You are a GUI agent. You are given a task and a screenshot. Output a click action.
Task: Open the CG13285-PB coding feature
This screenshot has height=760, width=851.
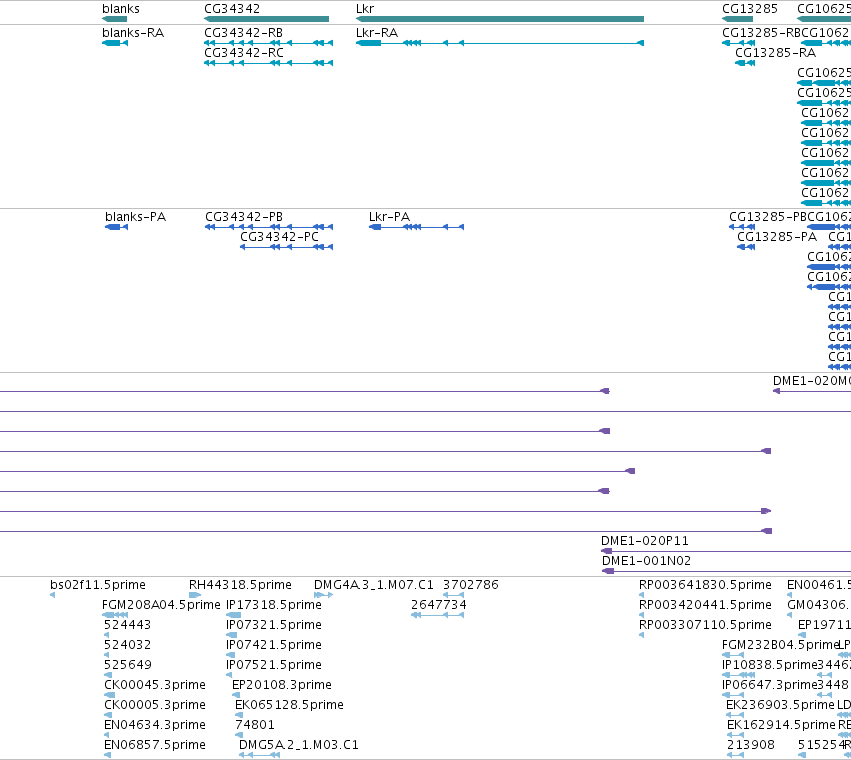pos(742,227)
